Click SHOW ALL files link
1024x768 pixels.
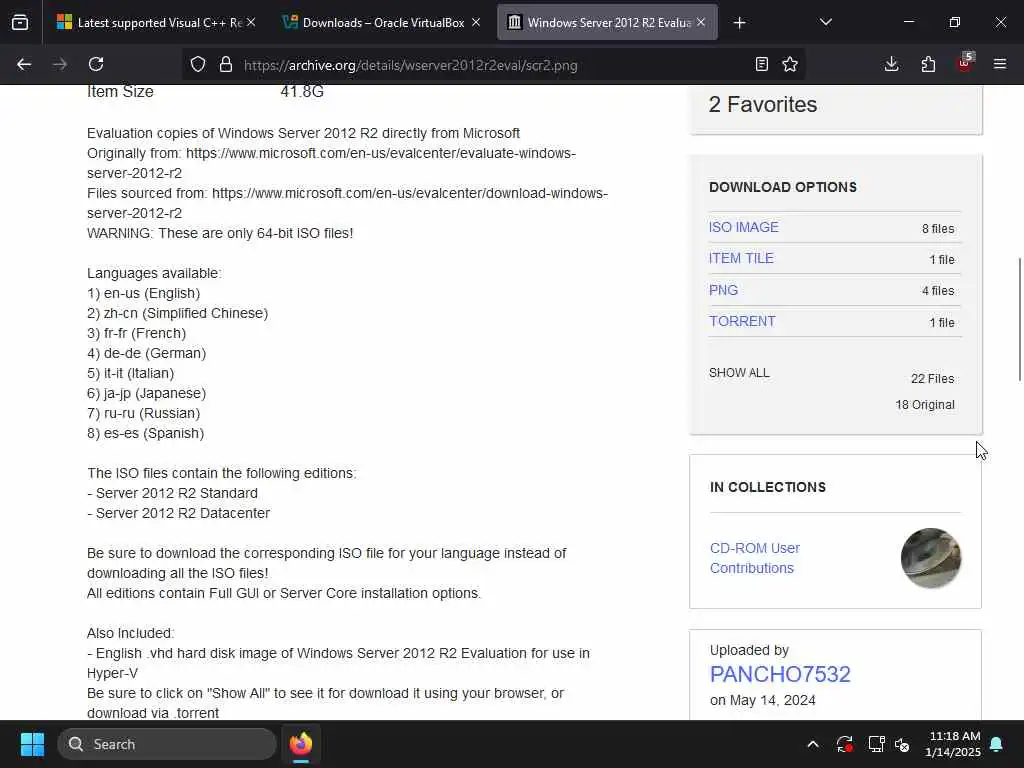click(x=739, y=373)
